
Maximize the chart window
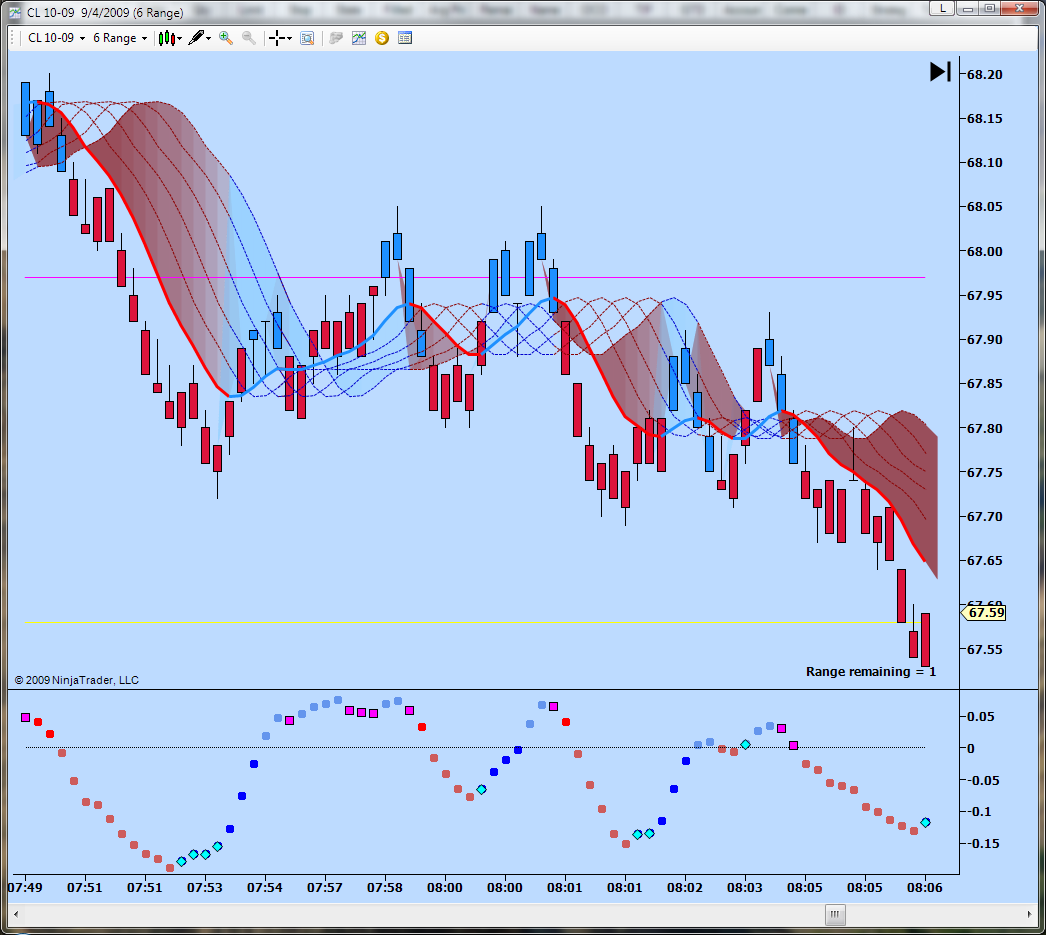pyautogui.click(x=990, y=8)
